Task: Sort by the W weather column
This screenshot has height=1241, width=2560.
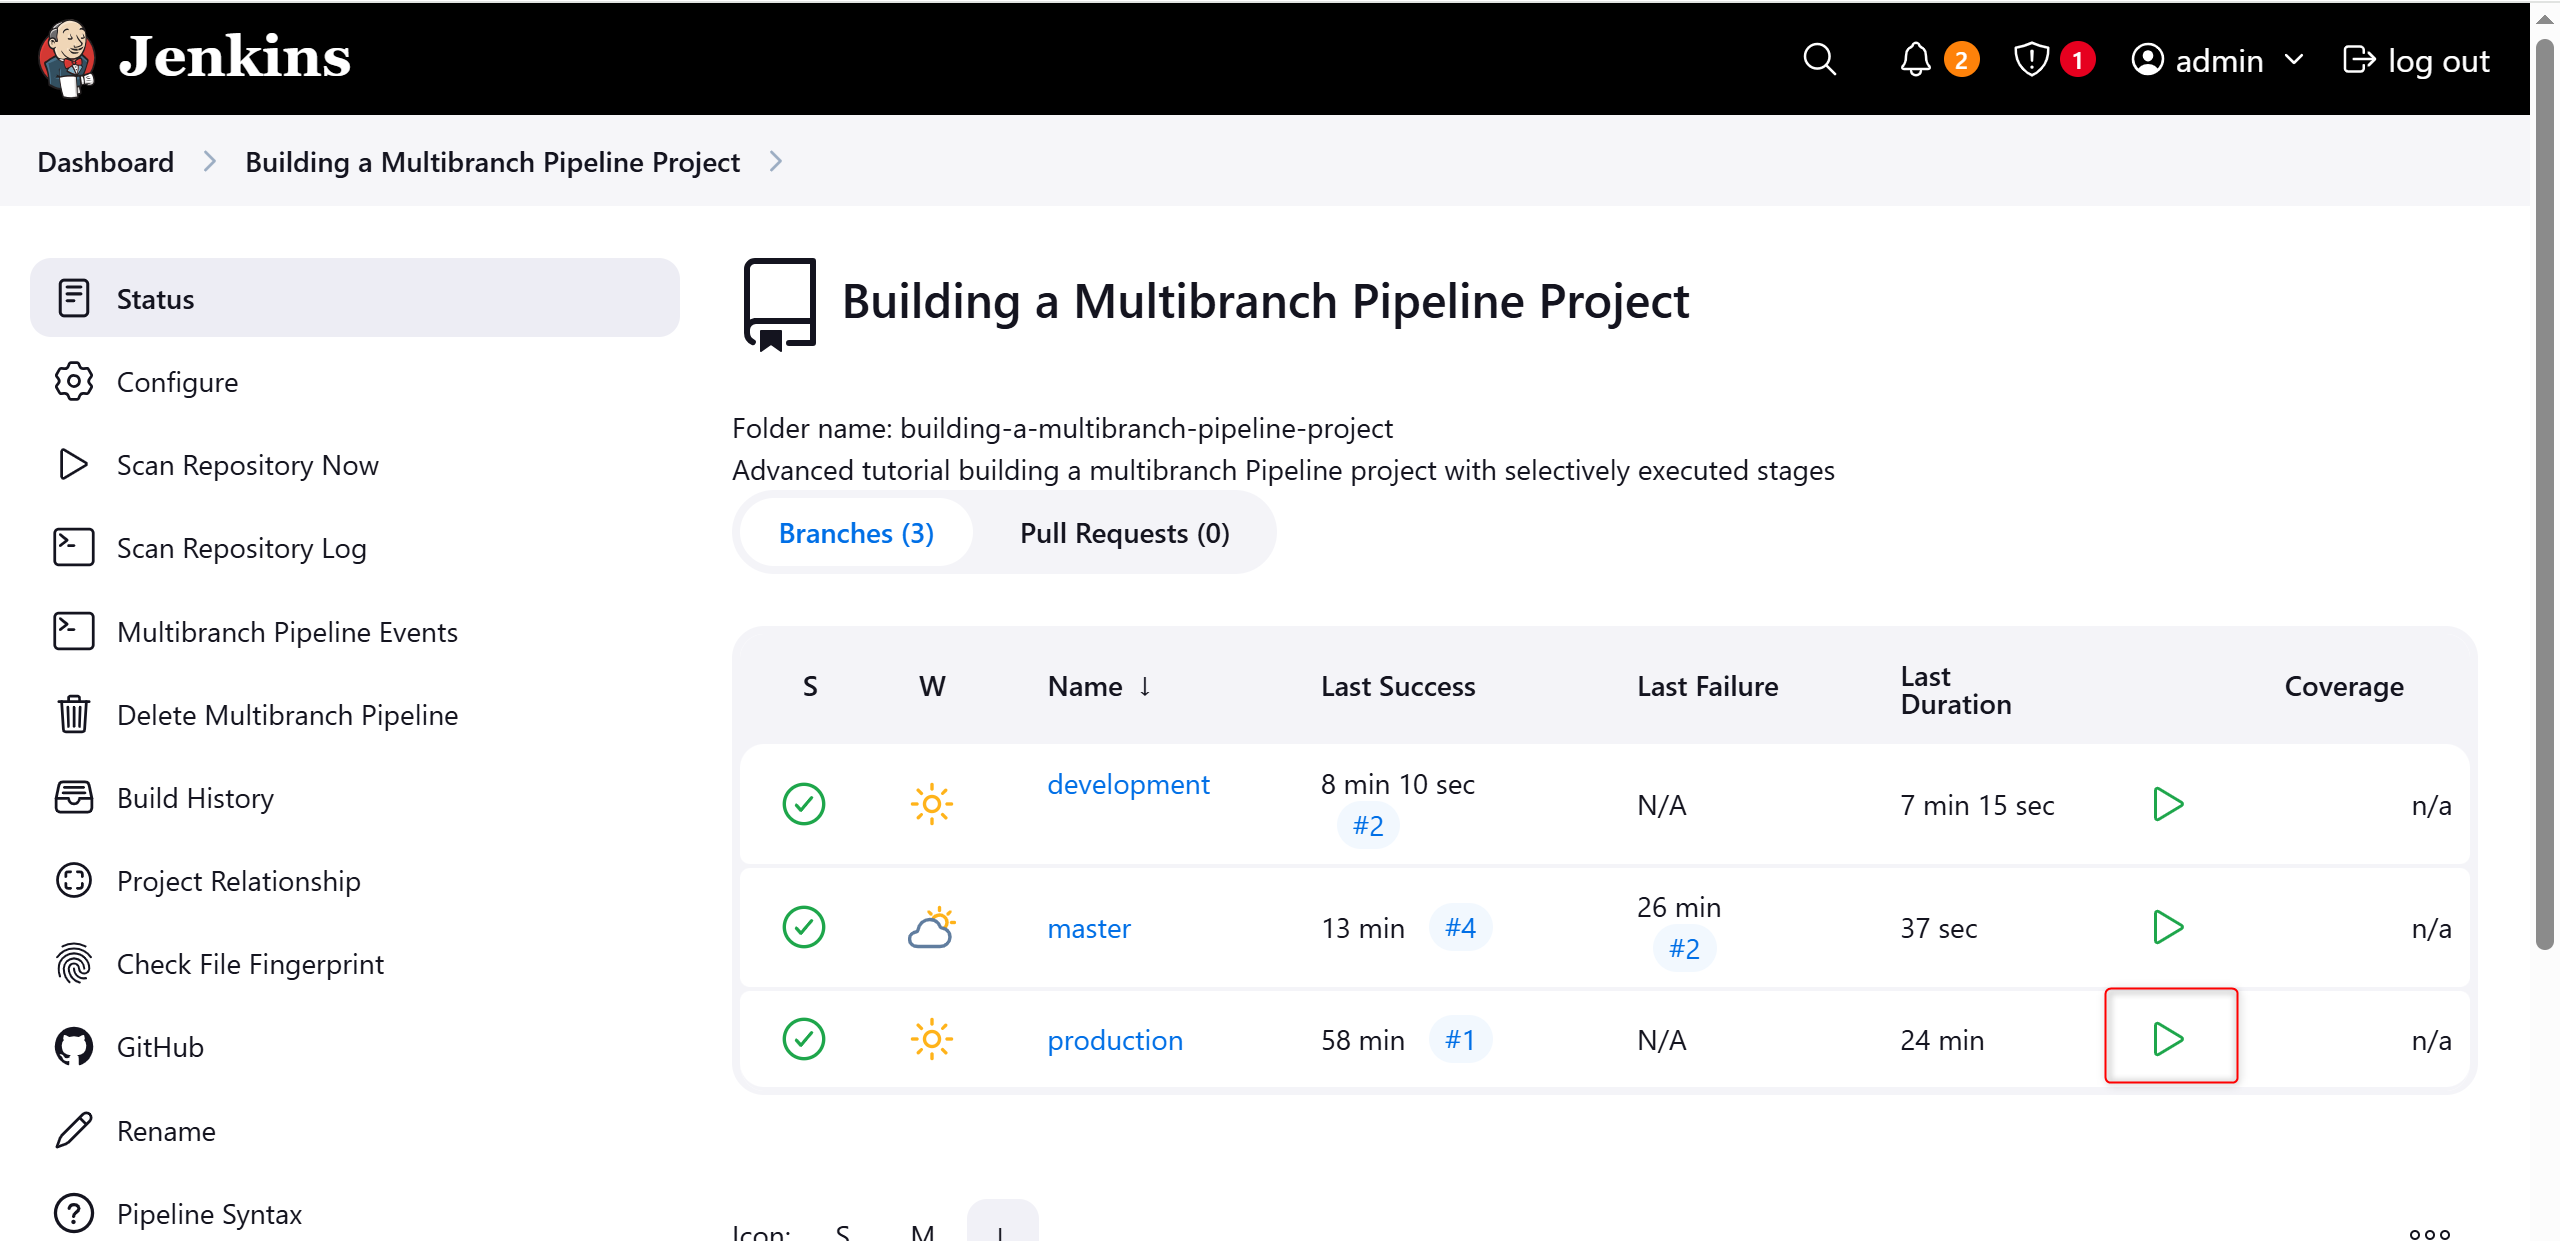Action: [932, 687]
